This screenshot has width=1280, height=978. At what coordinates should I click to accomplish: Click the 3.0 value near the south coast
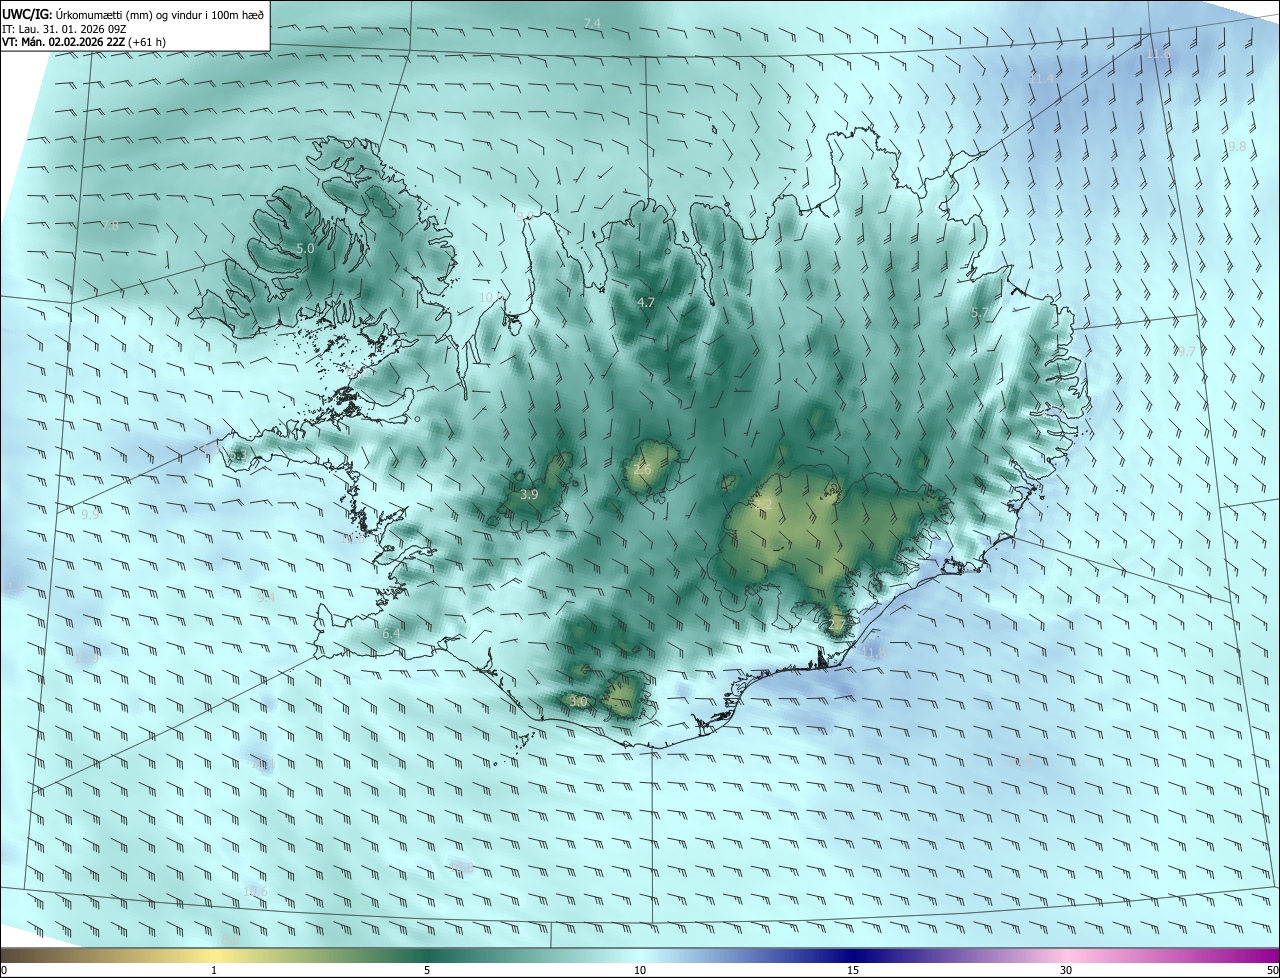(577, 702)
